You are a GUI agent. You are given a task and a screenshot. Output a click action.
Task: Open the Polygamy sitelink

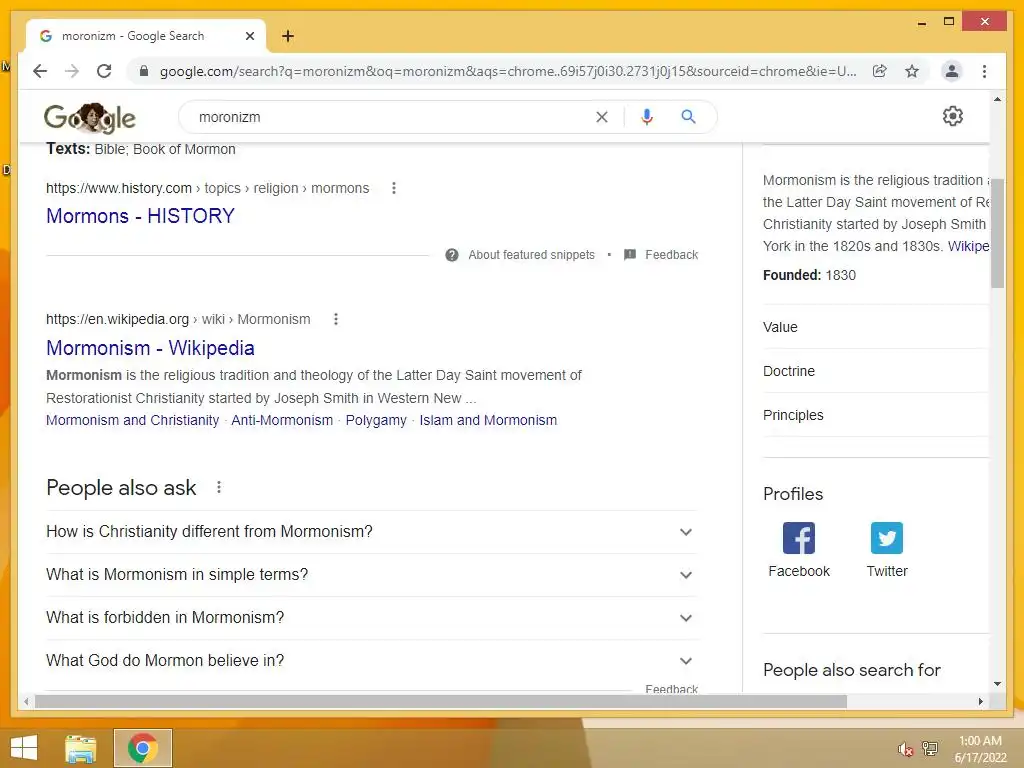click(376, 420)
